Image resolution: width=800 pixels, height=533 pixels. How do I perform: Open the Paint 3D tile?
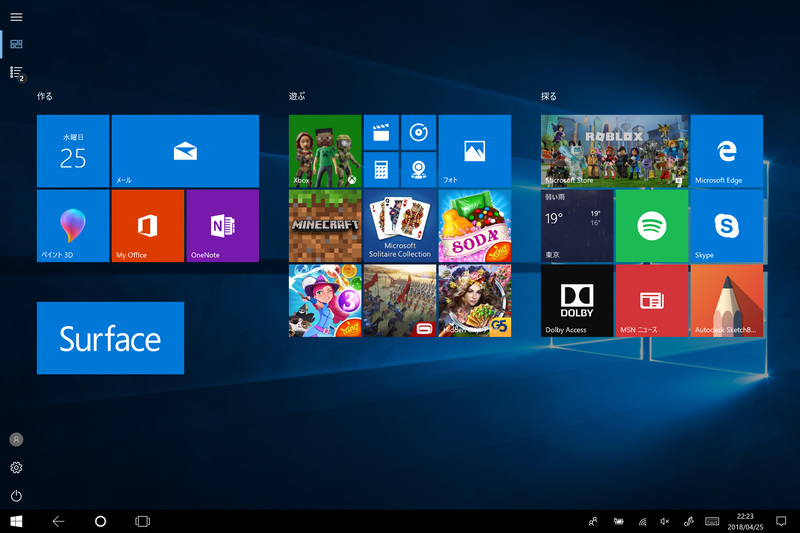pyautogui.click(x=73, y=226)
